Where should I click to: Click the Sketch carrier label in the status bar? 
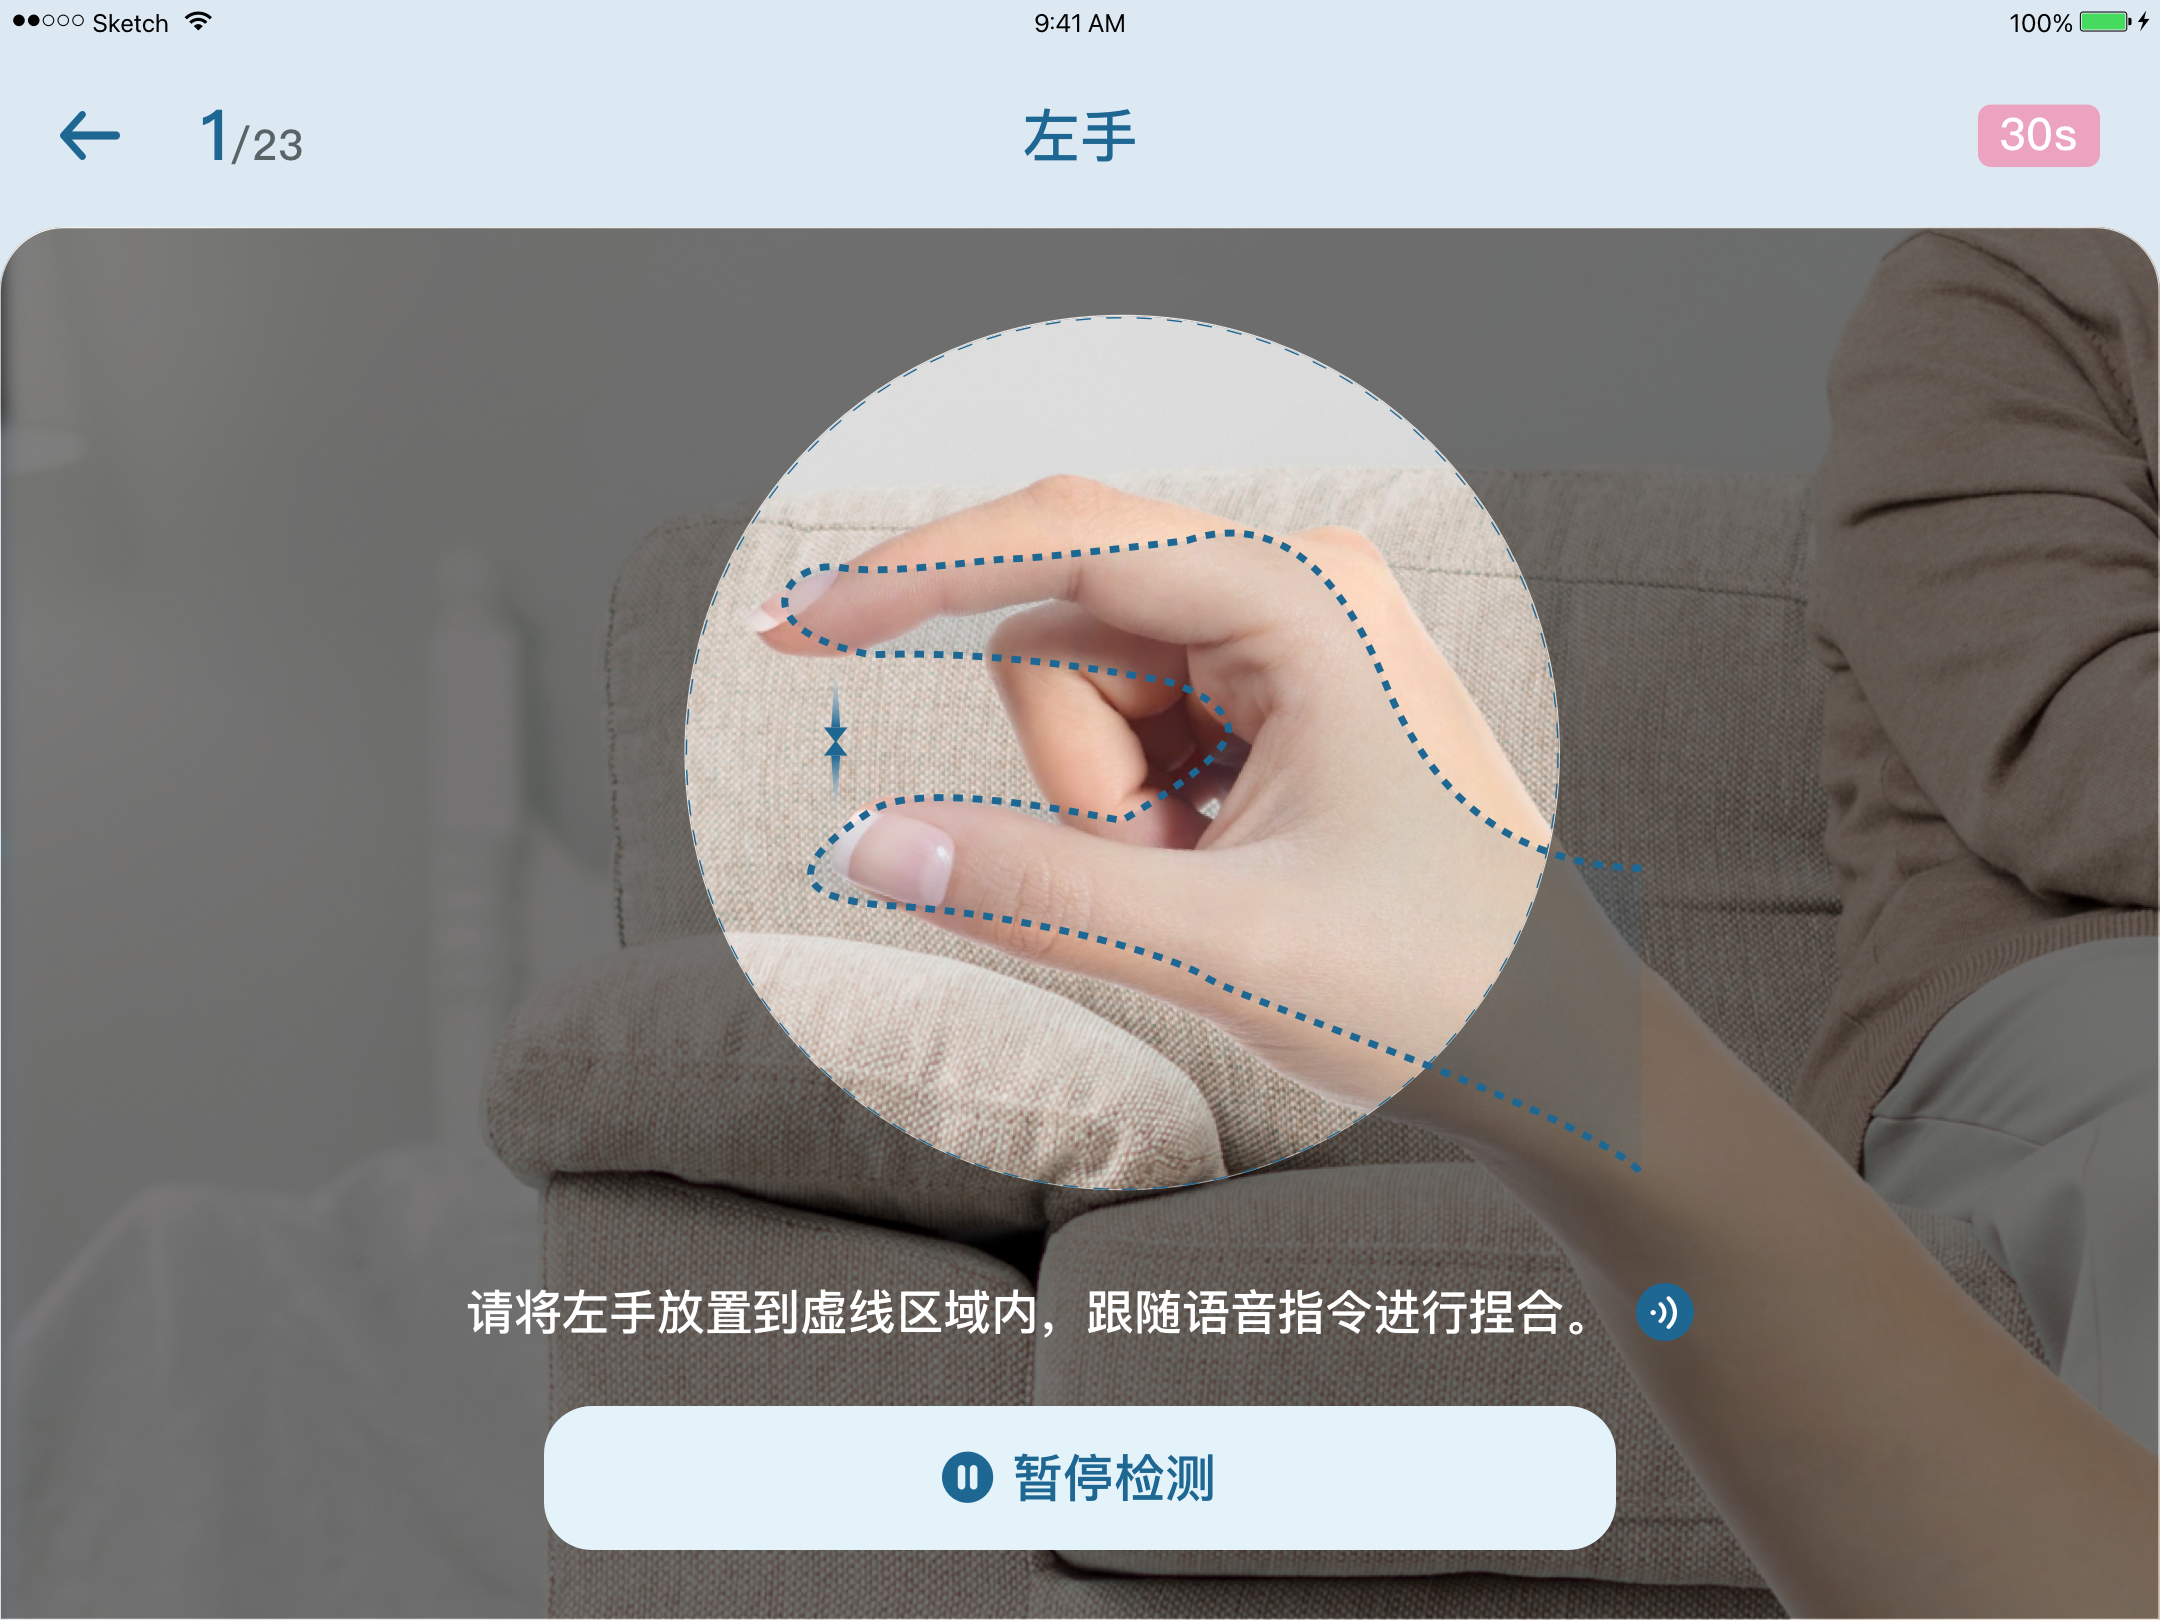point(130,23)
